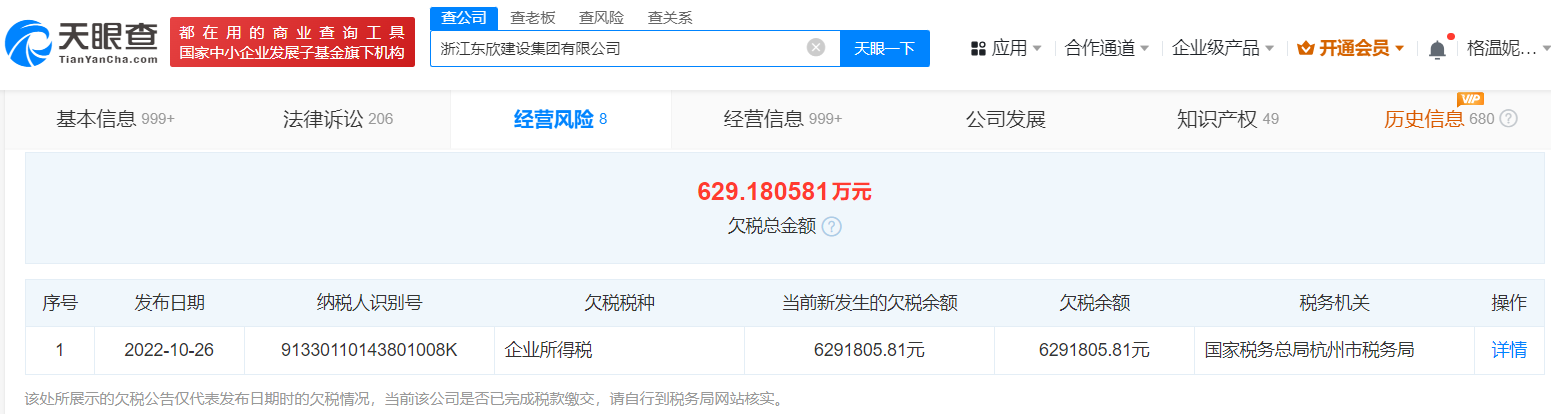Click the 税务机关 column header

tap(1334, 302)
